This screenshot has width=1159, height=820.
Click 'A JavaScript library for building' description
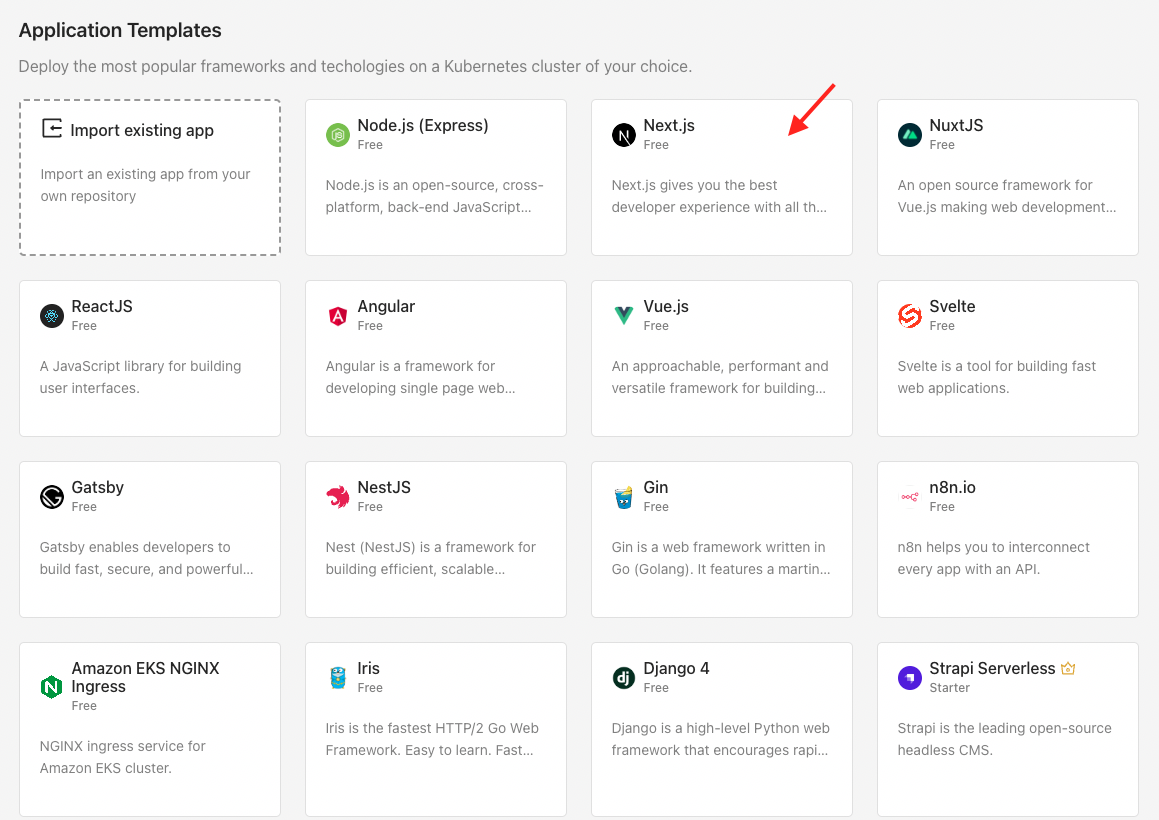click(140, 367)
